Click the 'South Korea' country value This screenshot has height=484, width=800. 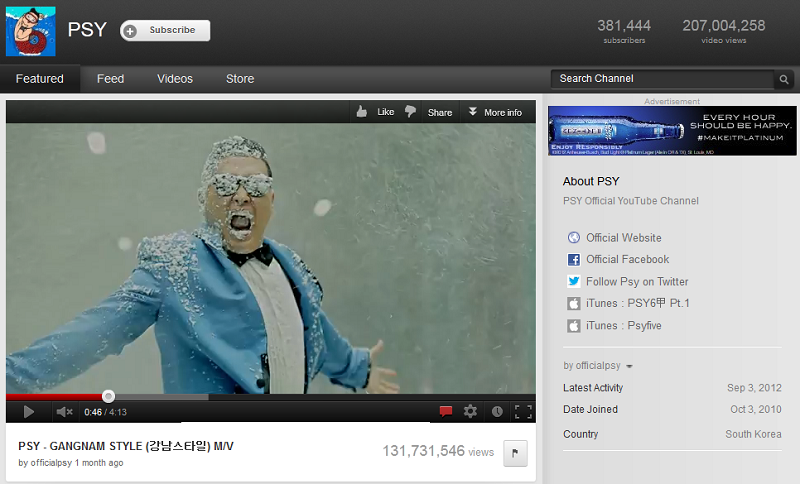(x=753, y=434)
